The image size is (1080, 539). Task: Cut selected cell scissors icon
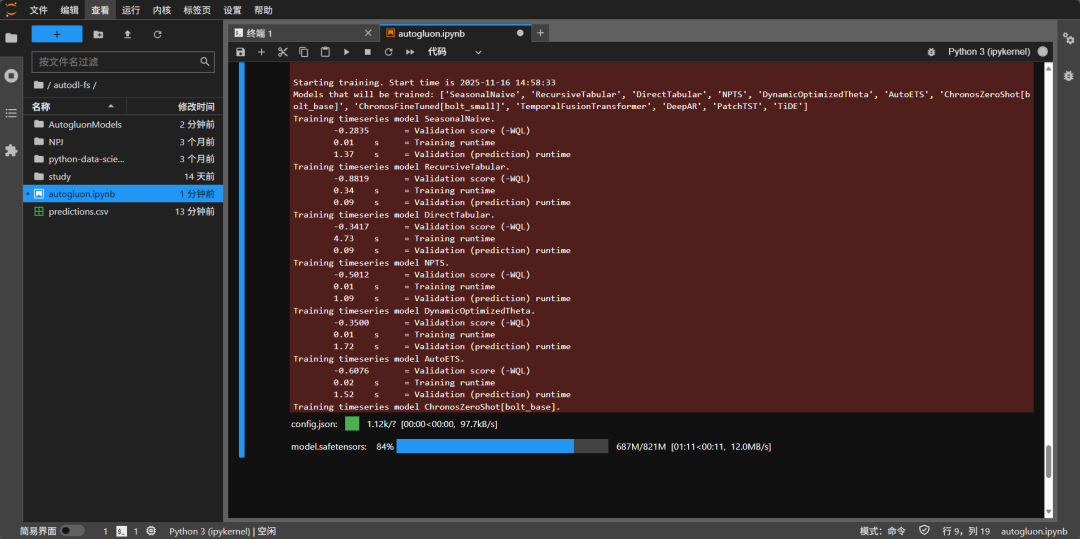pyautogui.click(x=282, y=52)
